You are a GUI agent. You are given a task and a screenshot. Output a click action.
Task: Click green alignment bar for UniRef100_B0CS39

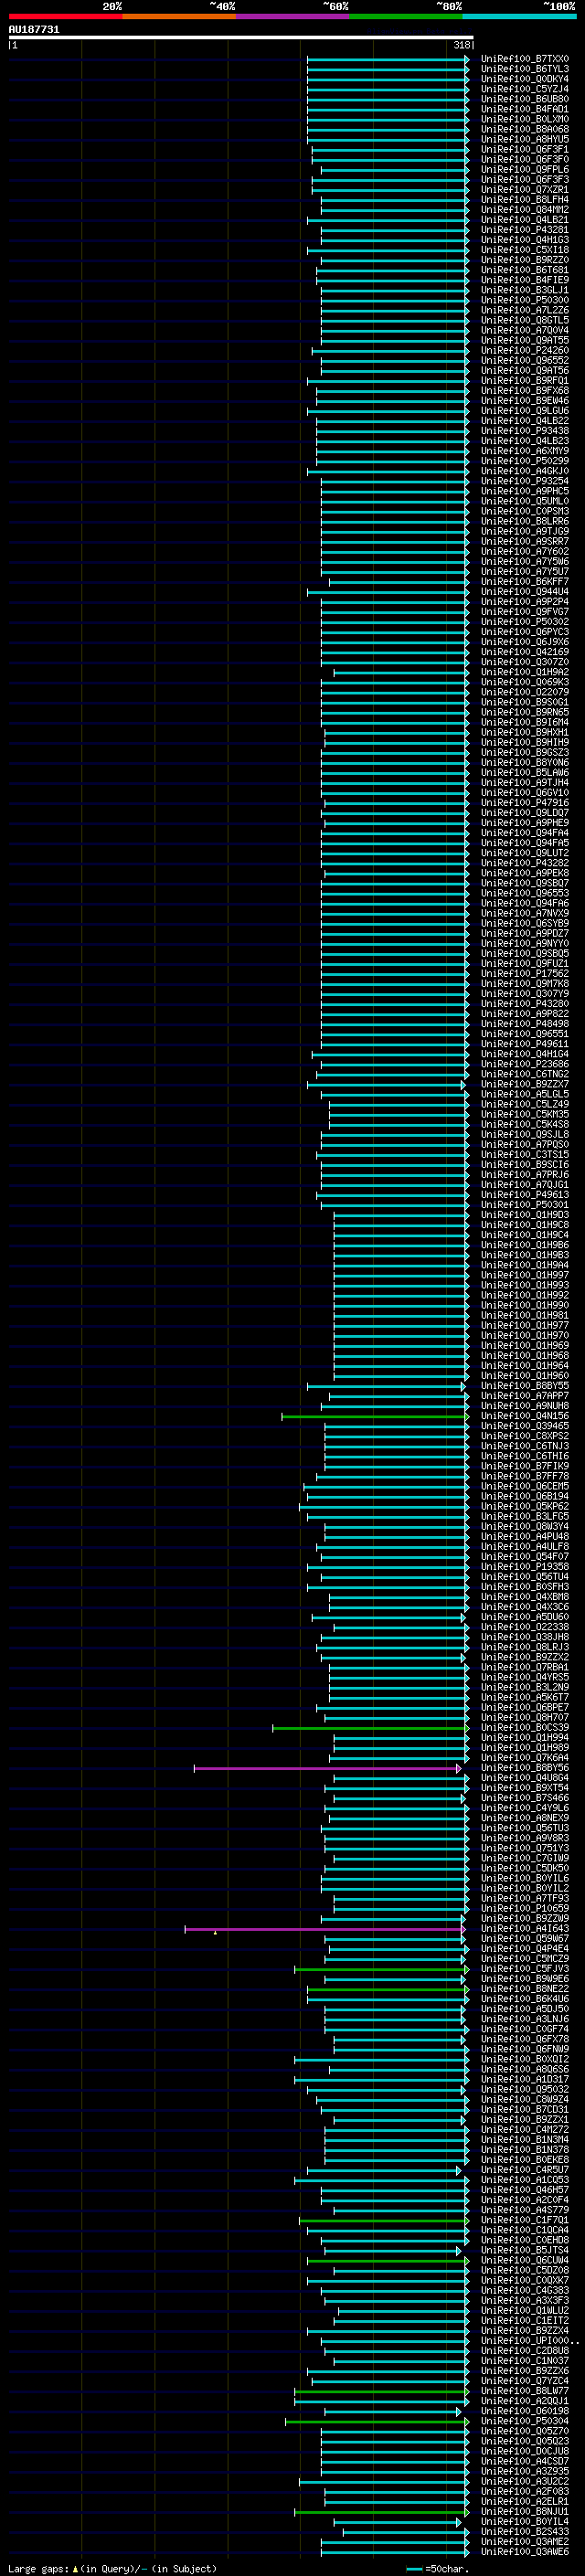pyautogui.click(x=371, y=1728)
